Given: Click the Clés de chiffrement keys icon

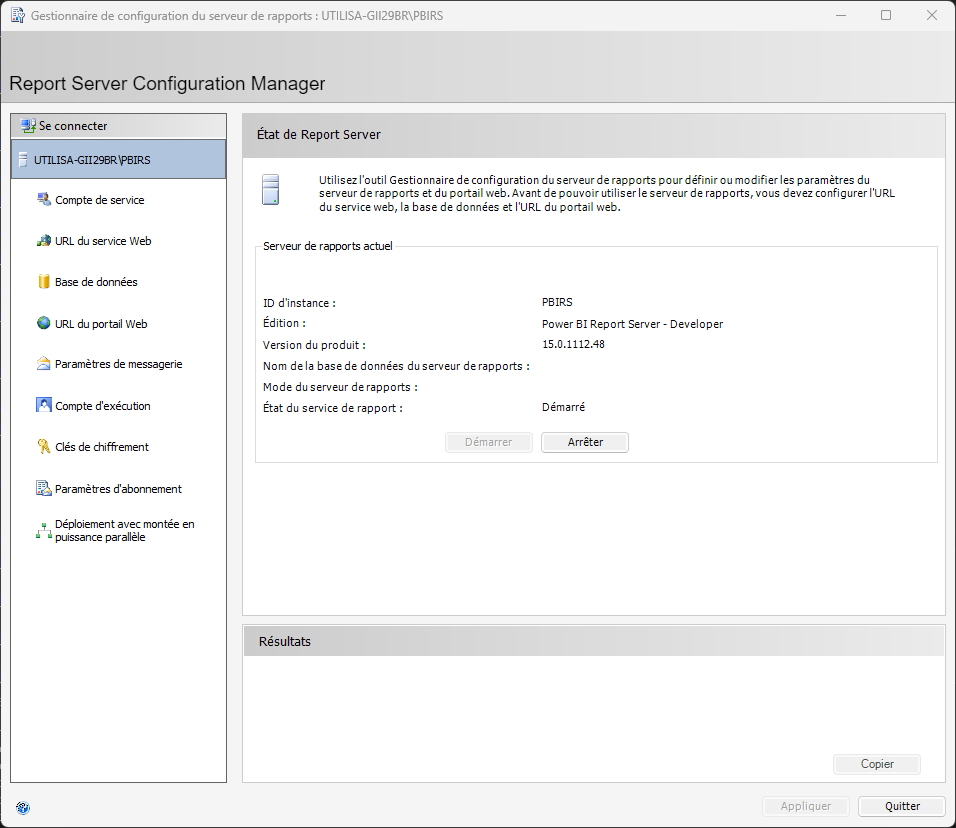Looking at the screenshot, I should click(44, 447).
